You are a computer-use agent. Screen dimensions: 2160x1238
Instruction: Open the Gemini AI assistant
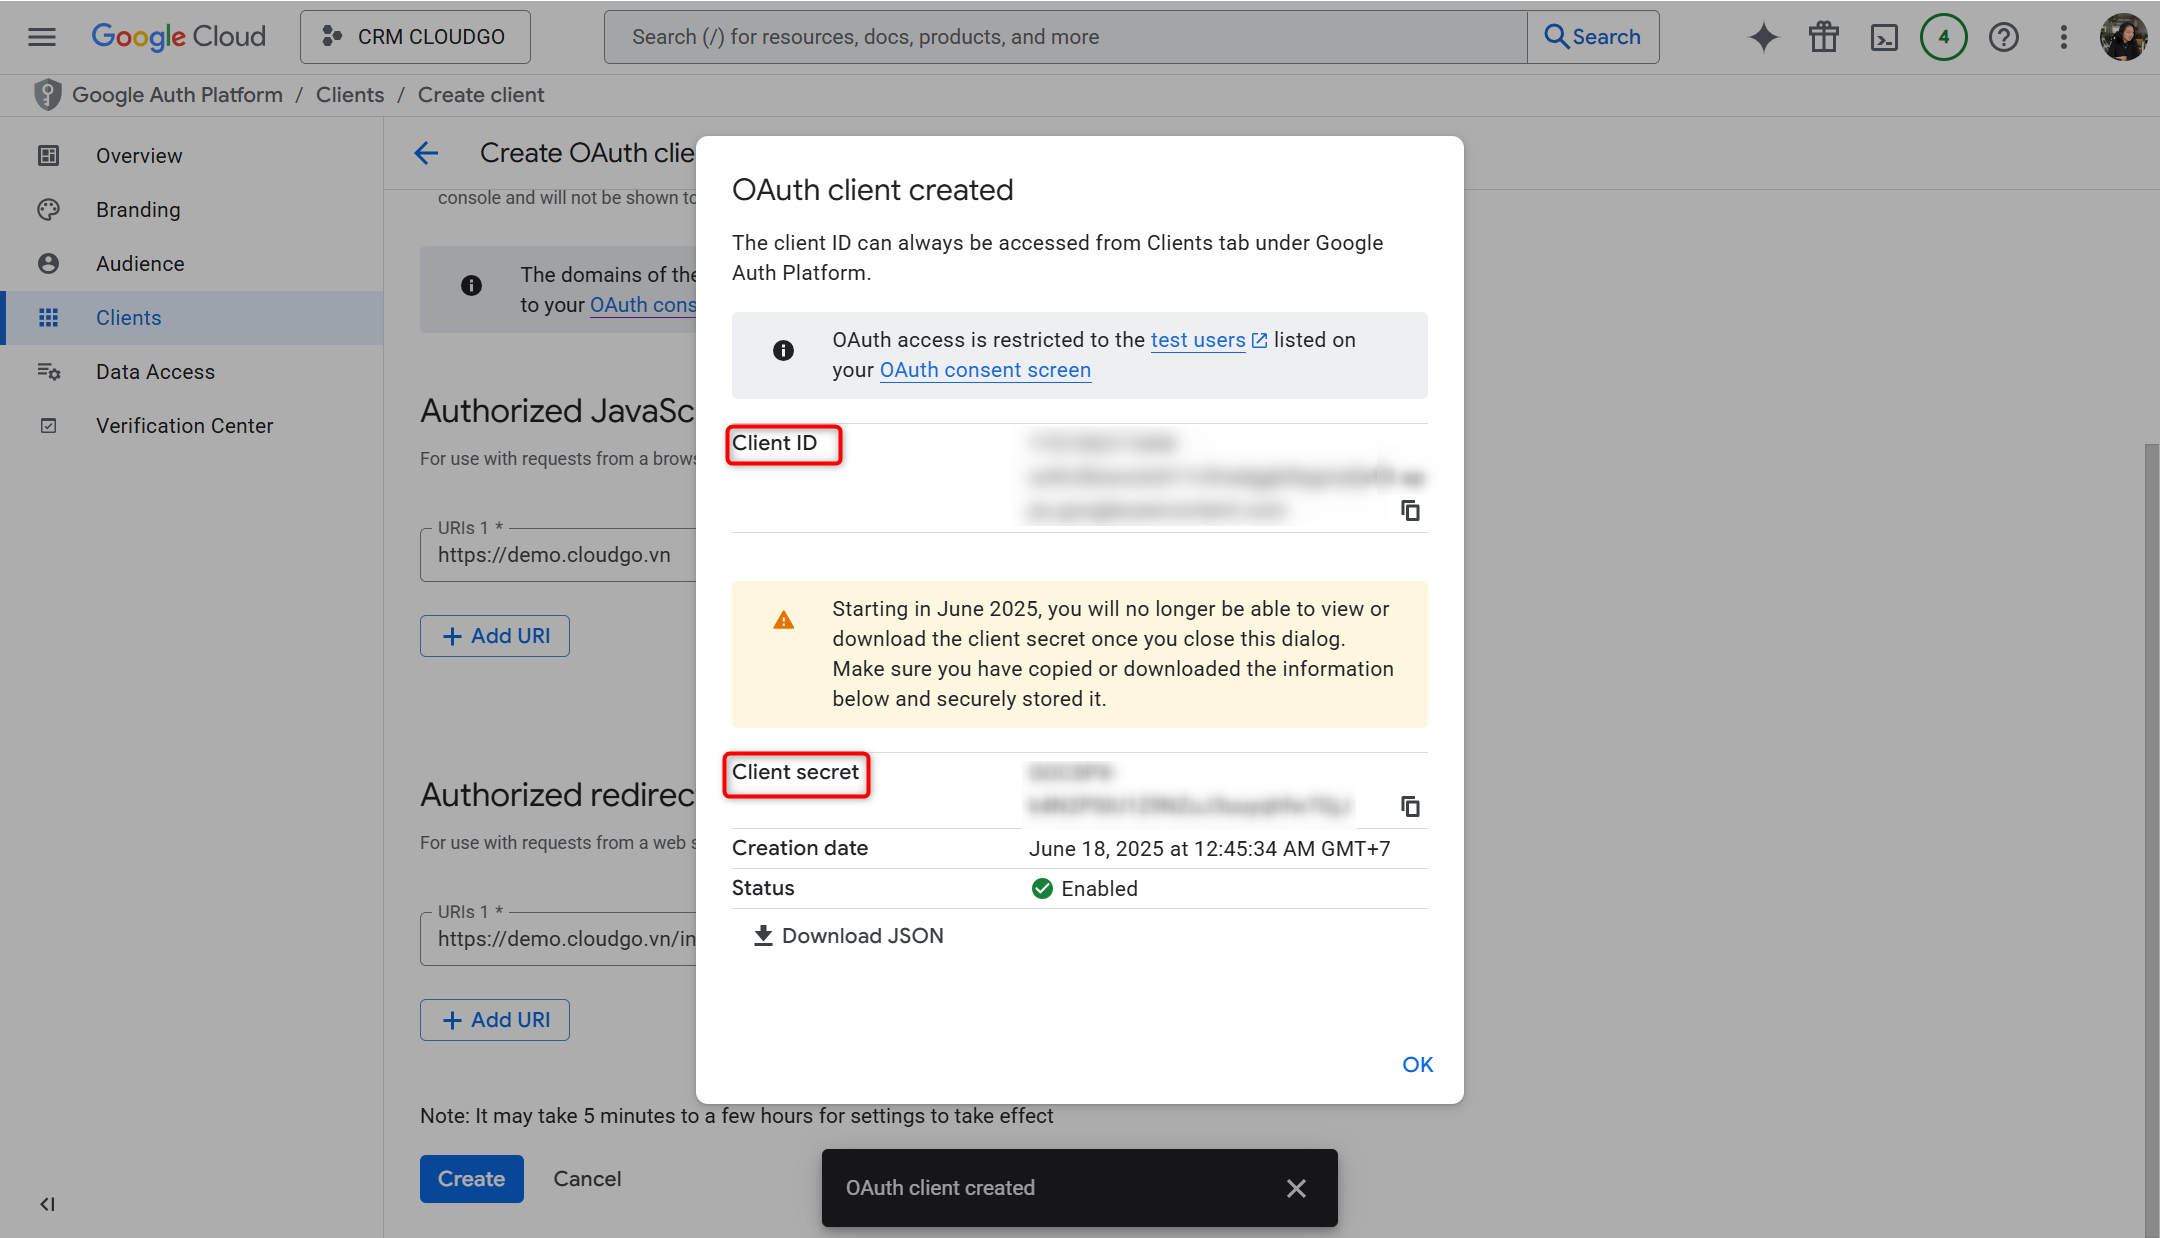pyautogui.click(x=1763, y=37)
